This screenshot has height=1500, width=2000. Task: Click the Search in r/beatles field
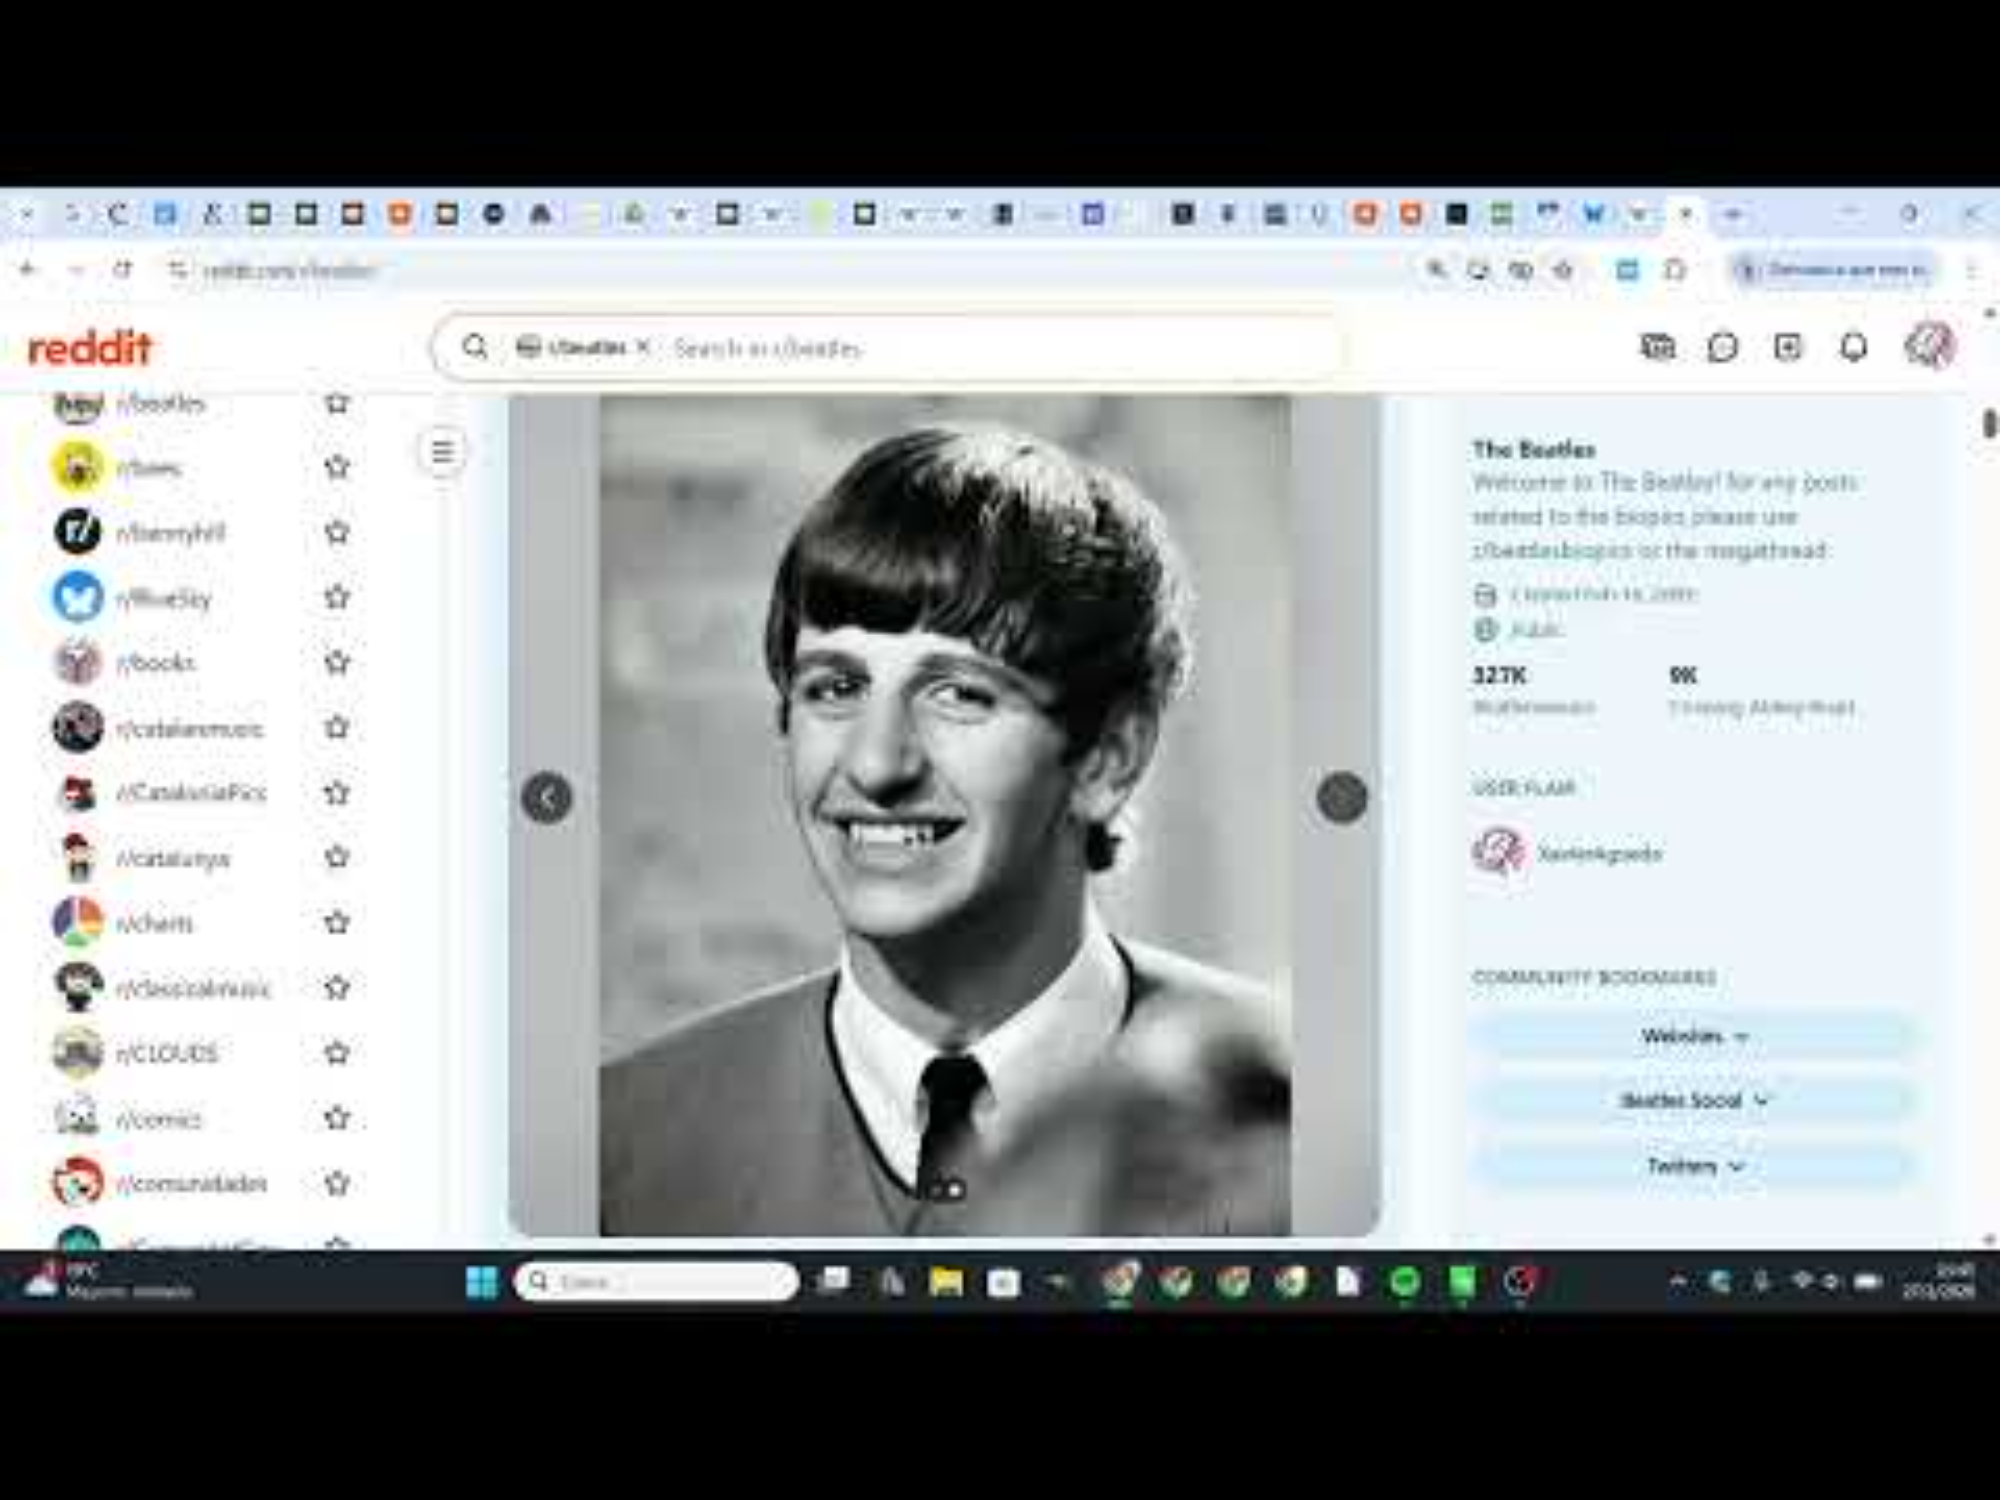(x=900, y=348)
